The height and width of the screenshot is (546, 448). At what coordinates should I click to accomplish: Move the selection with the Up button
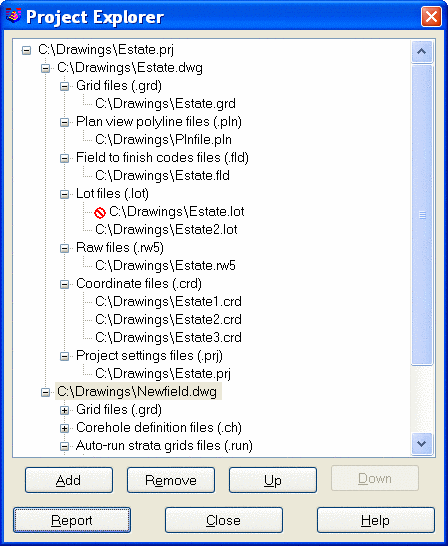(273, 480)
